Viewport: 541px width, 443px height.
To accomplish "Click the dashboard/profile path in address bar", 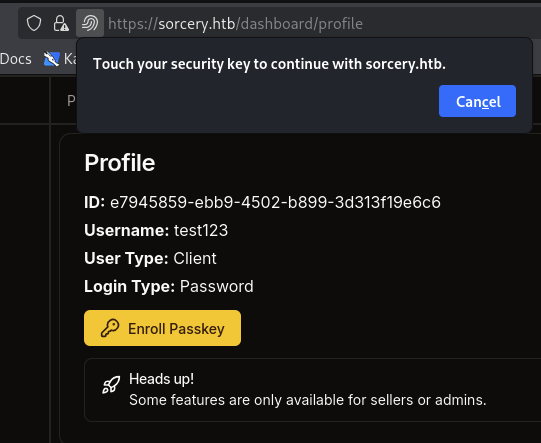I will (x=302, y=24).
